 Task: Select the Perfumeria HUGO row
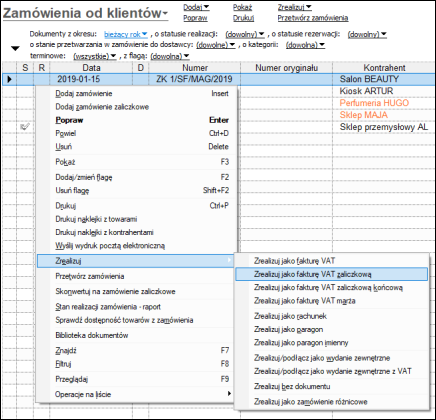click(374, 103)
